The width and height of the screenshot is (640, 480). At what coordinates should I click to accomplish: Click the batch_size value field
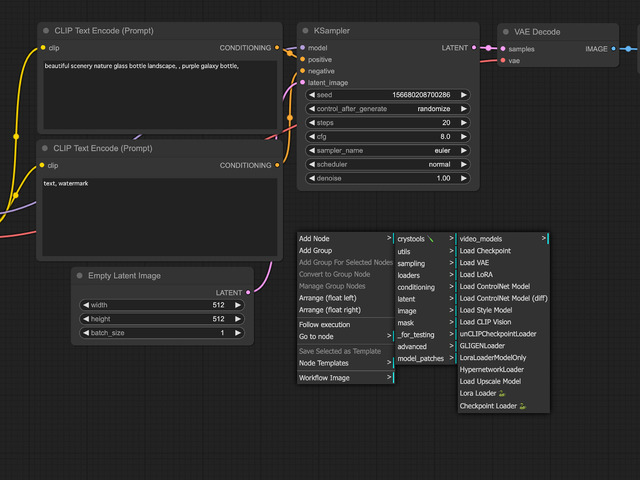pos(162,333)
